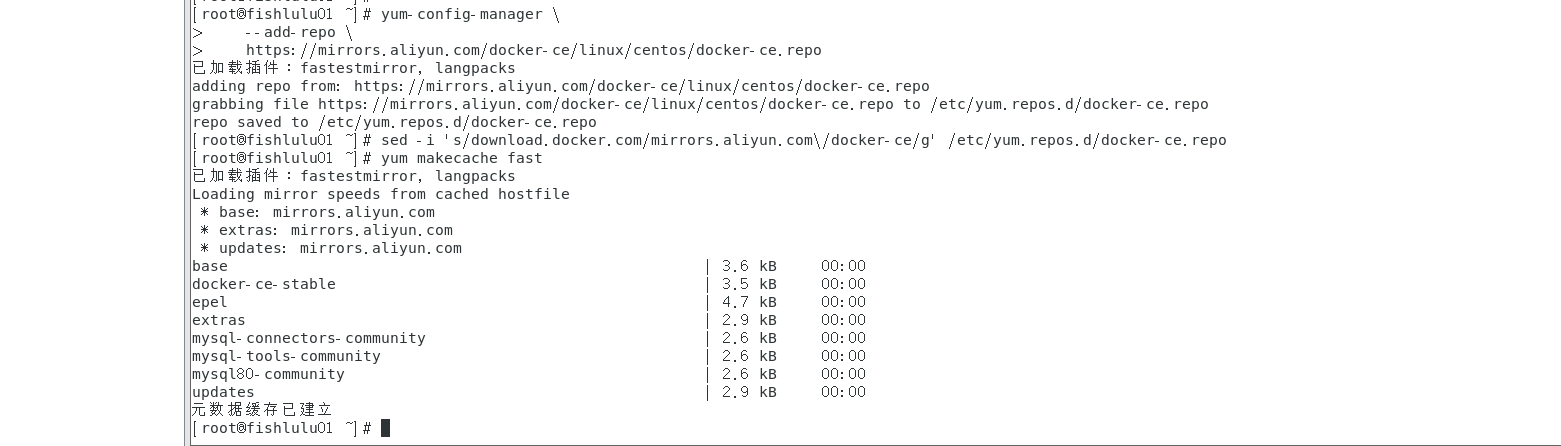Click the '元数据缓存已建立' status message
This screenshot has height=446, width=1561.
pos(262,410)
